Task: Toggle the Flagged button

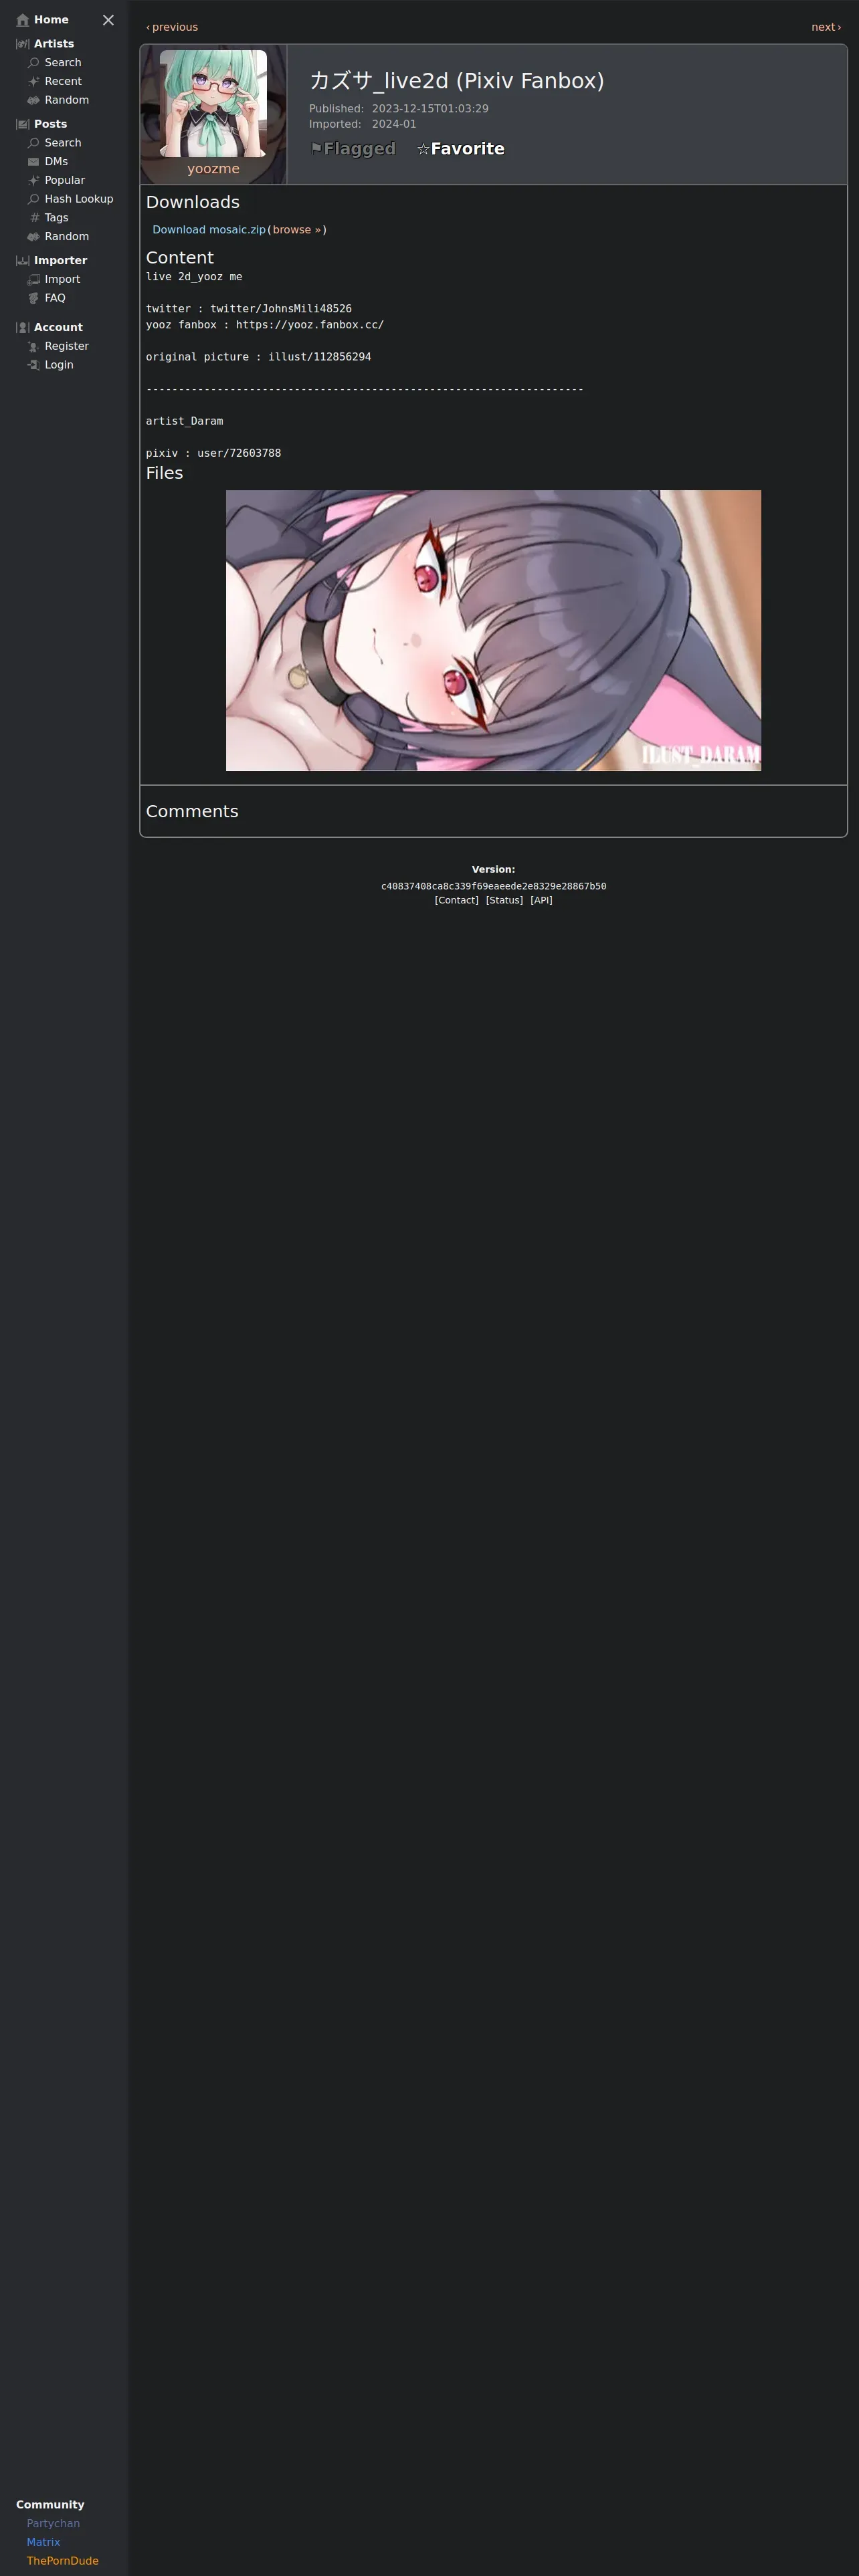Action: [x=353, y=149]
